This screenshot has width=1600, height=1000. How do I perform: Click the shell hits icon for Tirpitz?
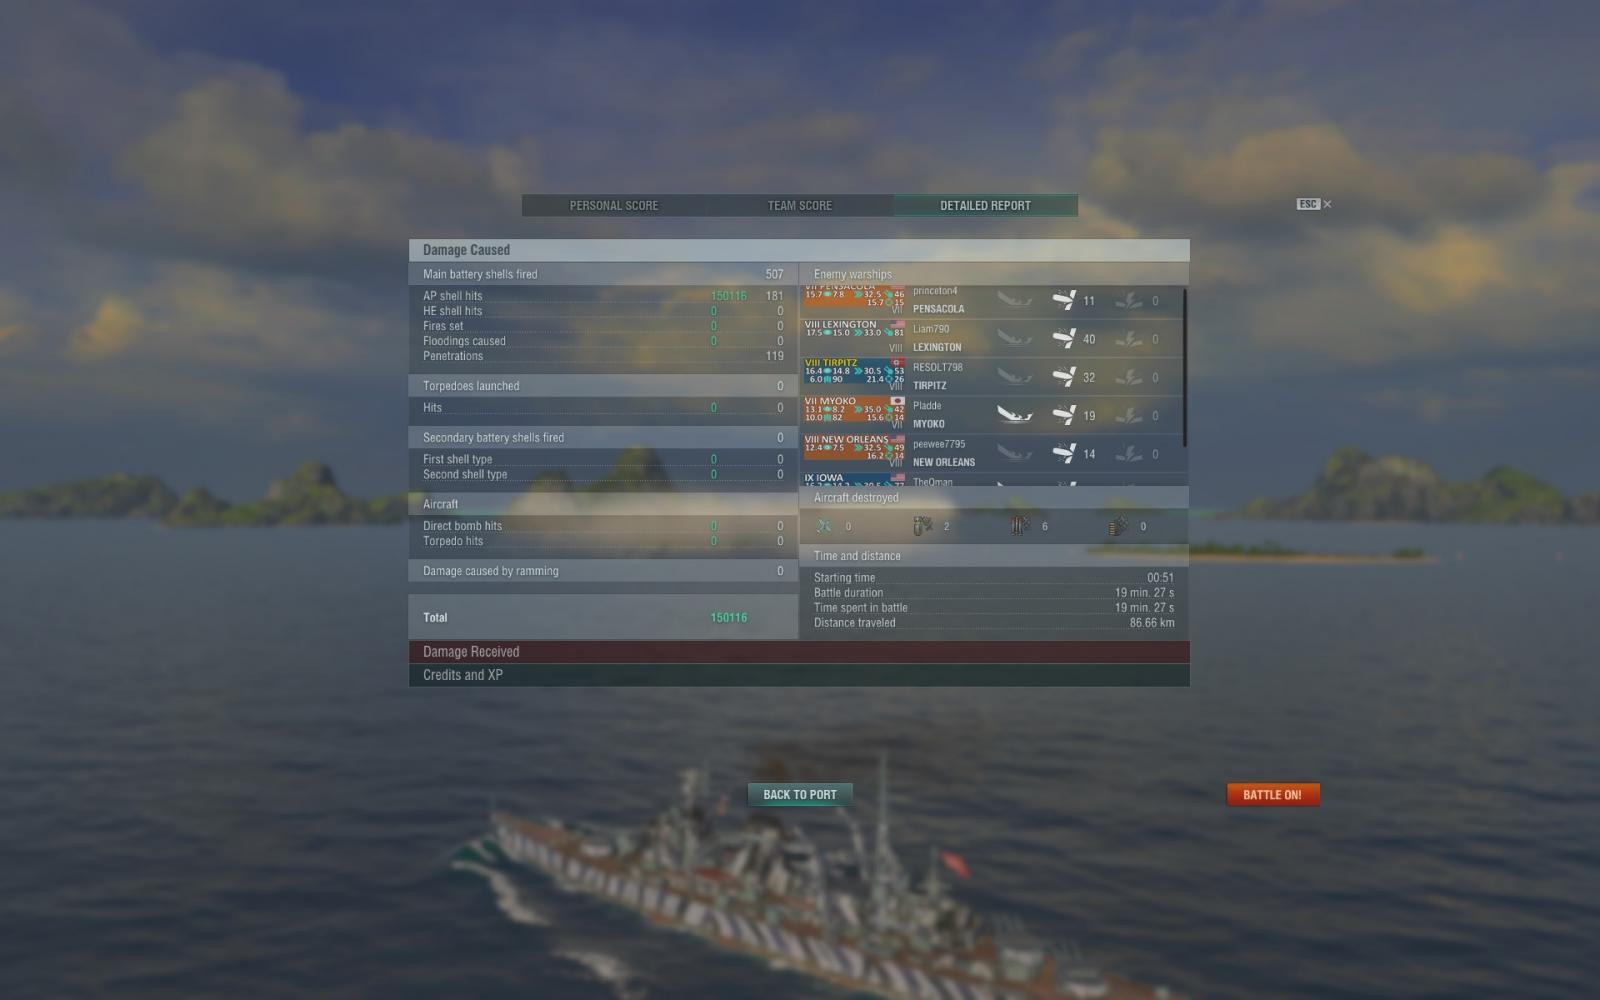coord(1064,377)
